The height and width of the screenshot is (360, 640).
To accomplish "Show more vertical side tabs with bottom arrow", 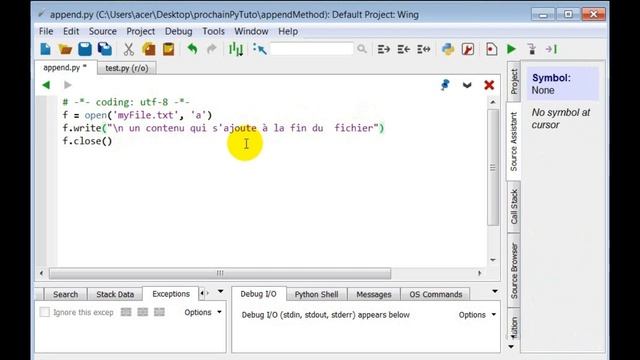I will (511, 347).
